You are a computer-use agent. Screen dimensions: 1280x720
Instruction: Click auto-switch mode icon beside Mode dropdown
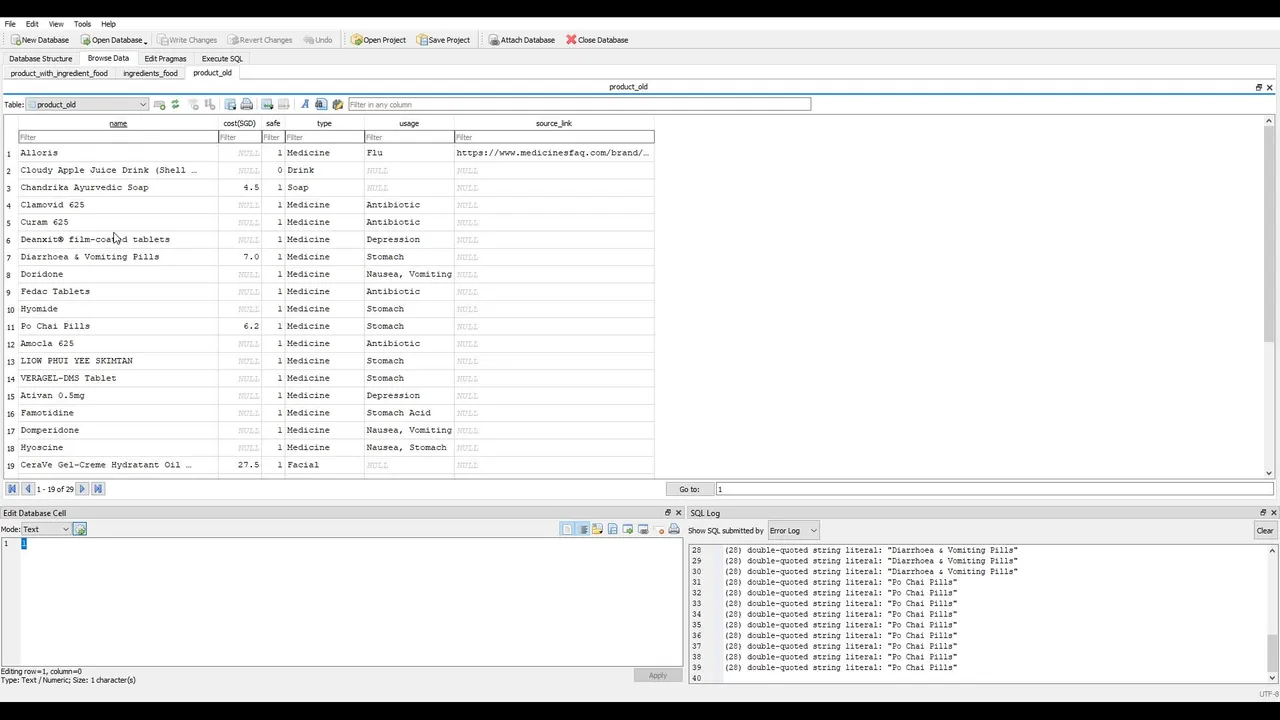coord(80,529)
